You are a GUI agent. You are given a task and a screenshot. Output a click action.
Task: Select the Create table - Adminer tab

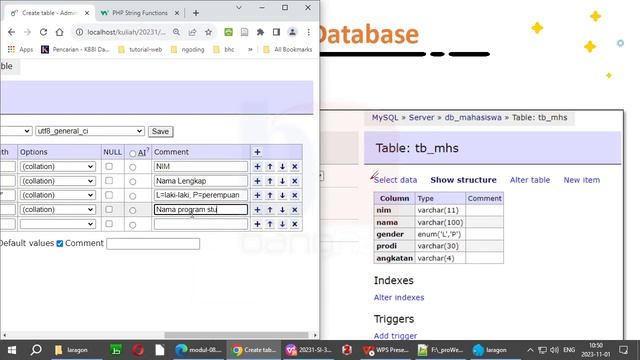click(x=49, y=13)
